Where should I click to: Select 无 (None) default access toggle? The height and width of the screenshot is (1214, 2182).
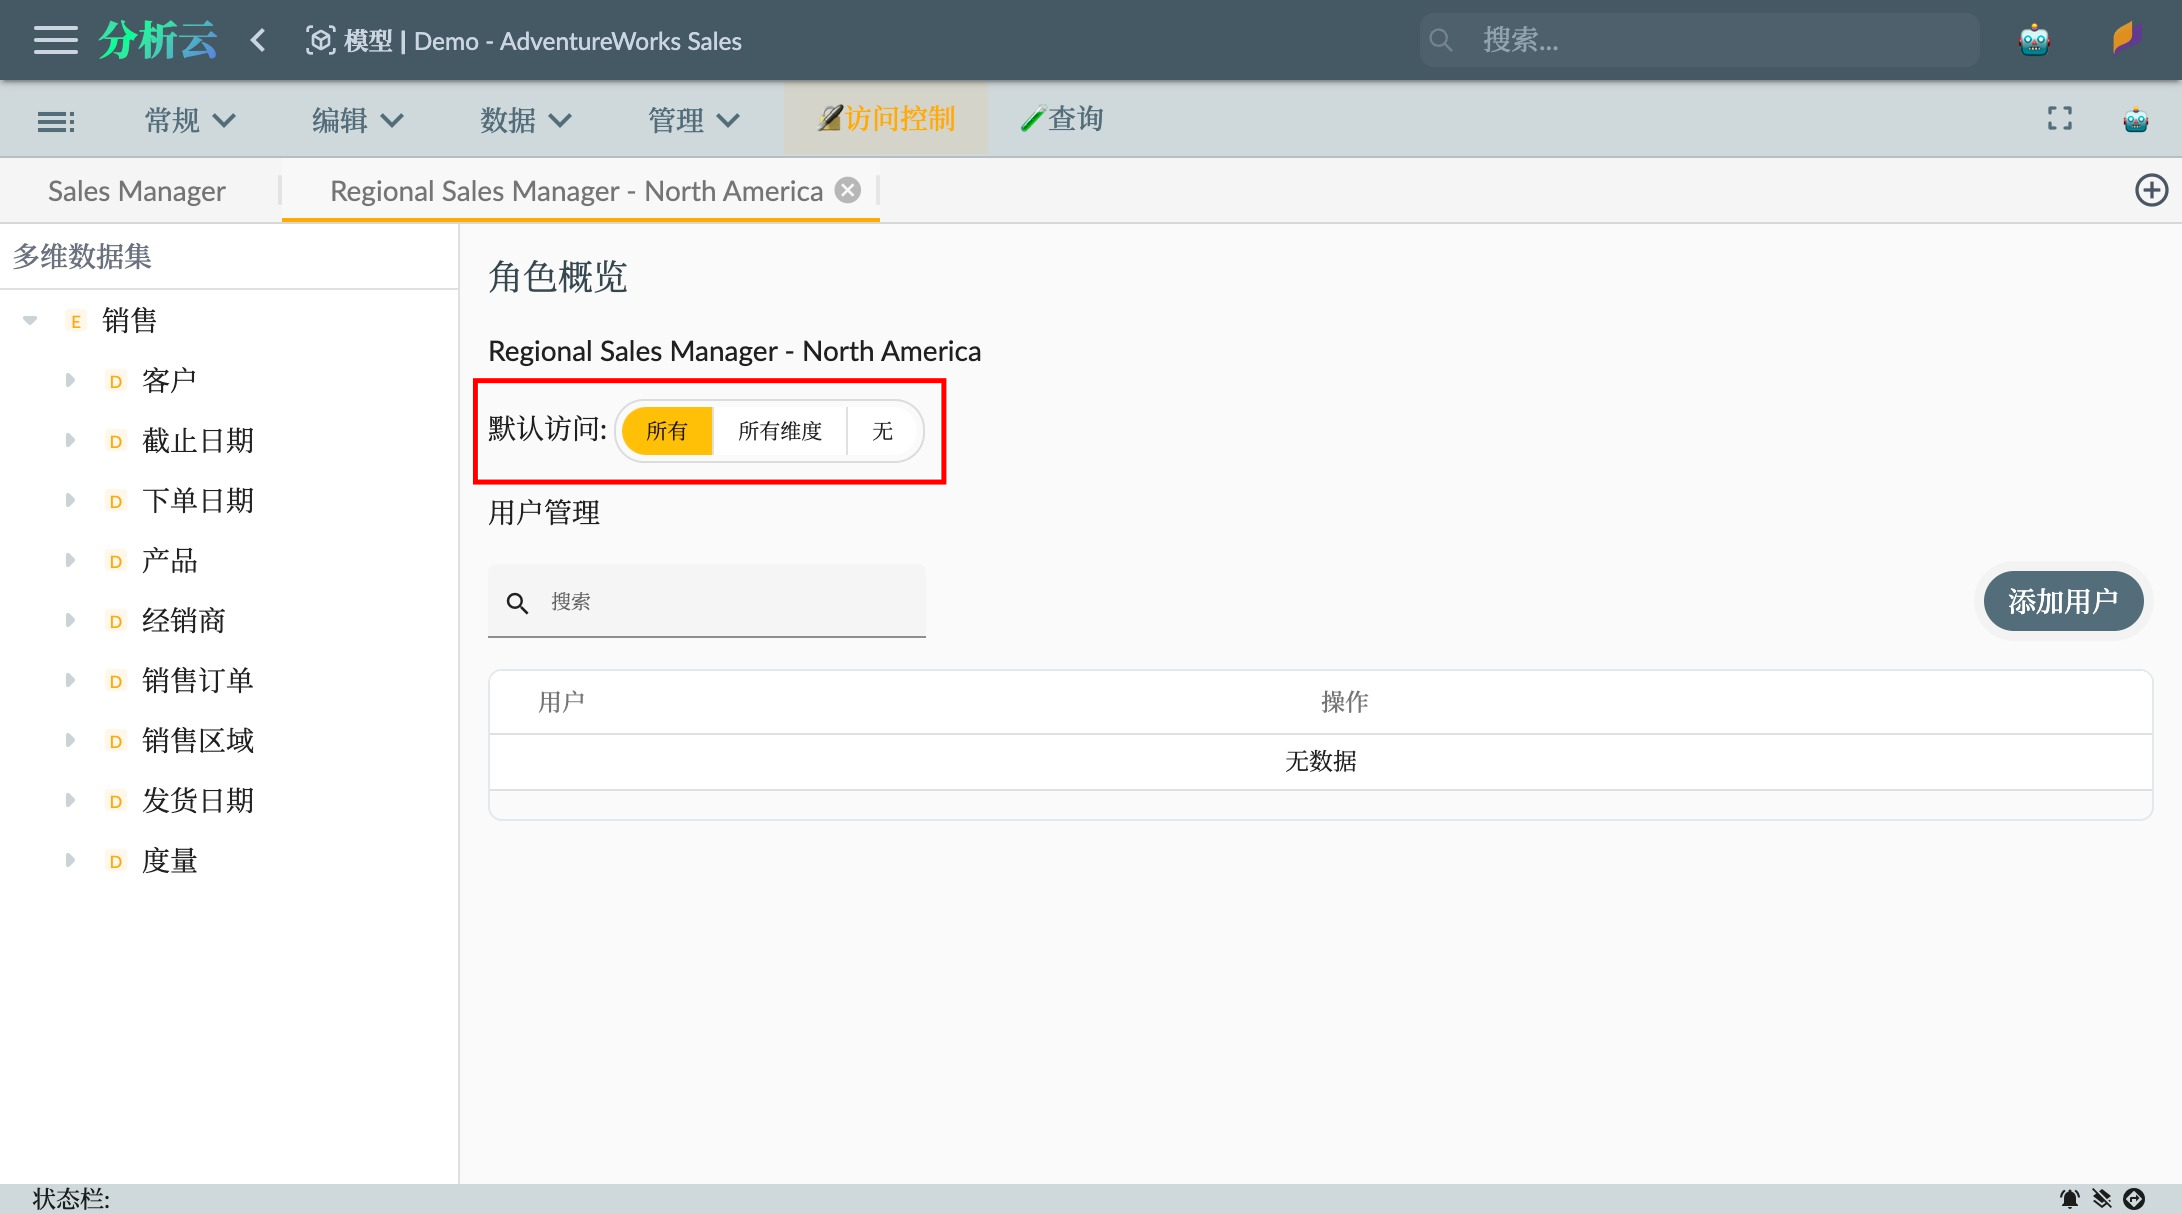pos(882,432)
